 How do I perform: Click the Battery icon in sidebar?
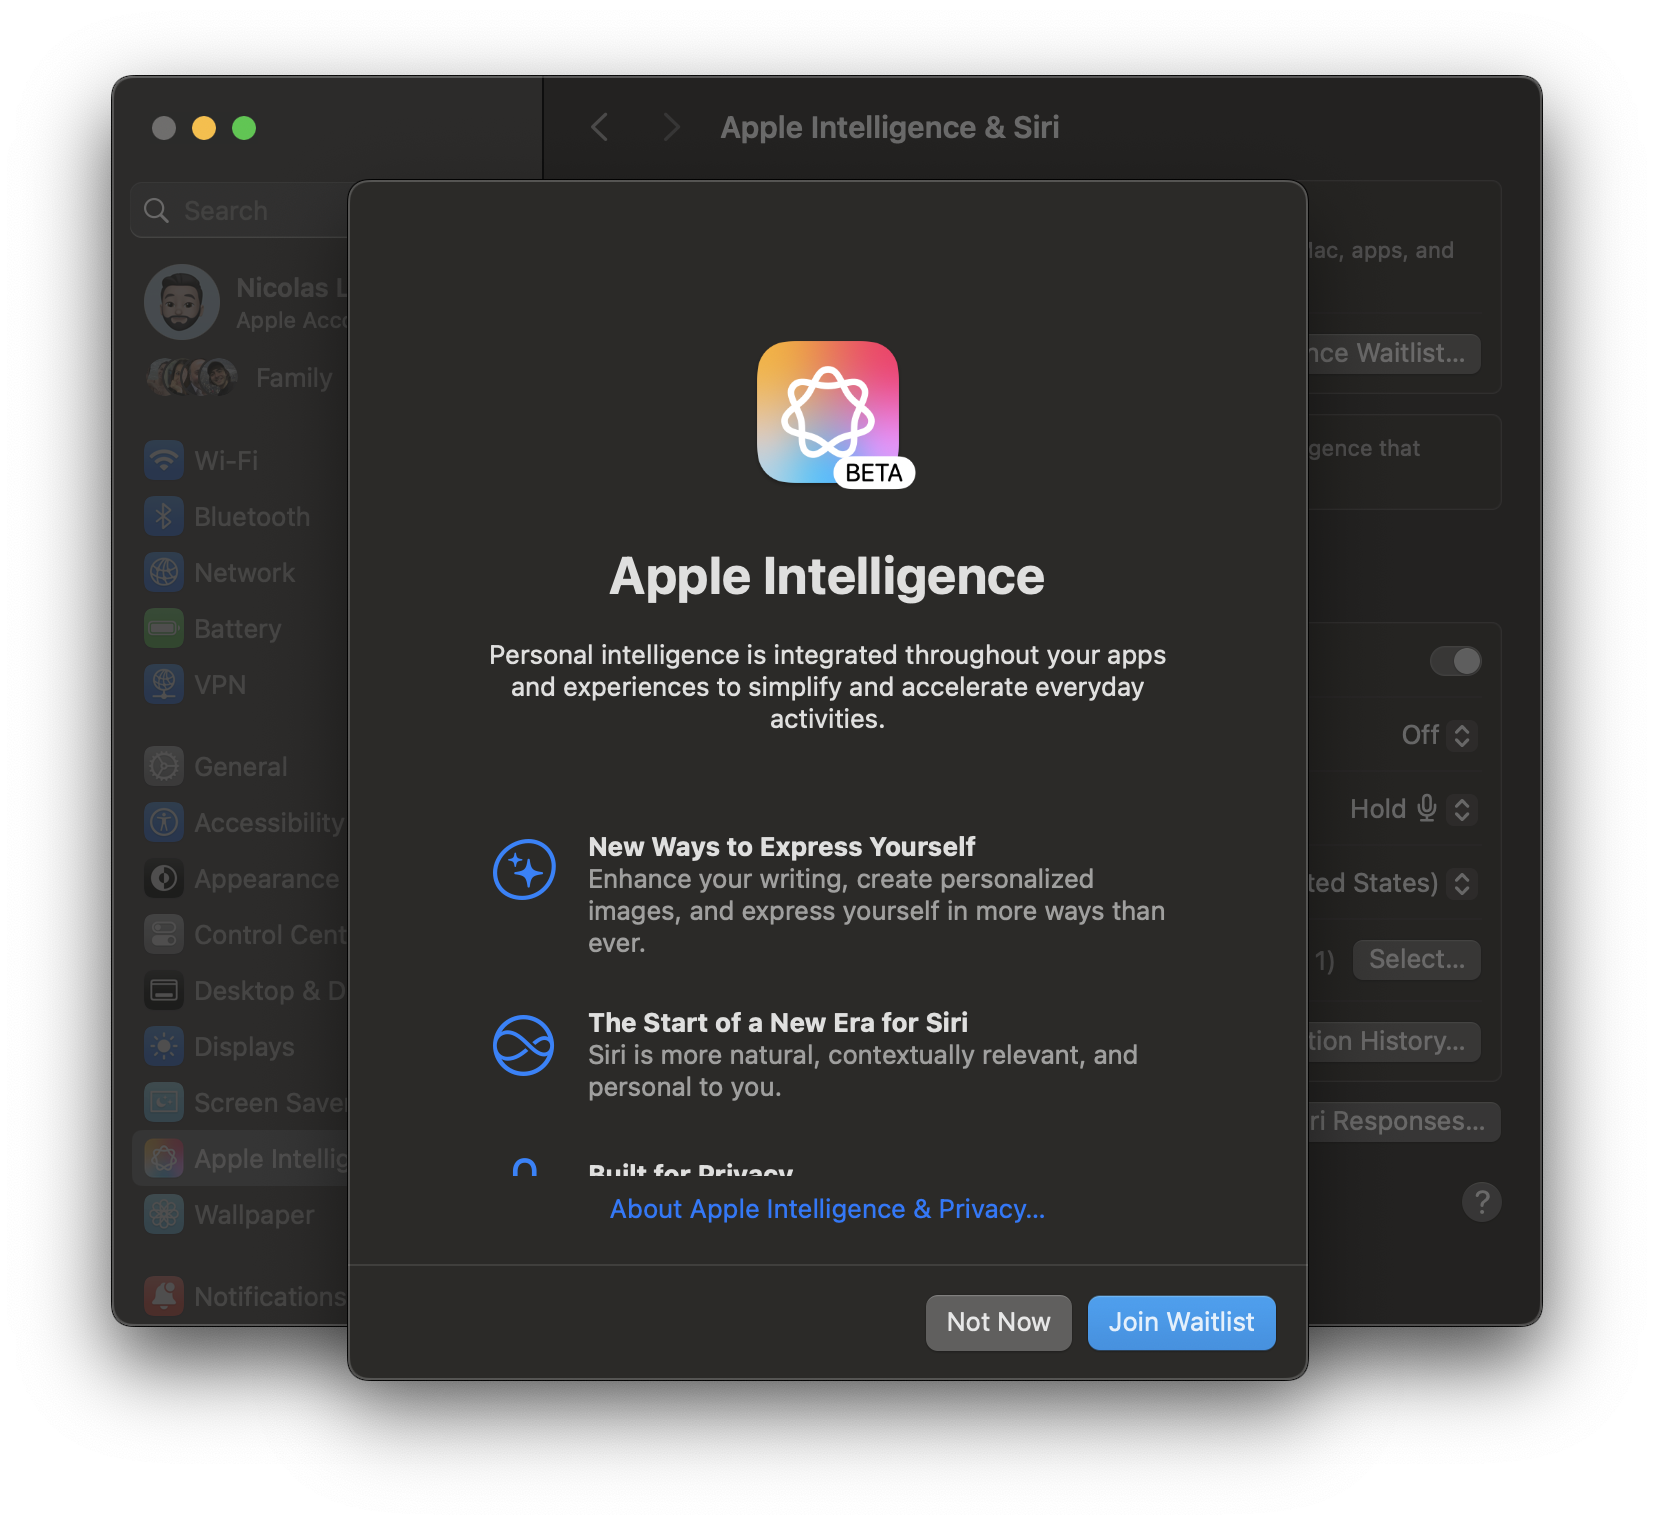(164, 628)
